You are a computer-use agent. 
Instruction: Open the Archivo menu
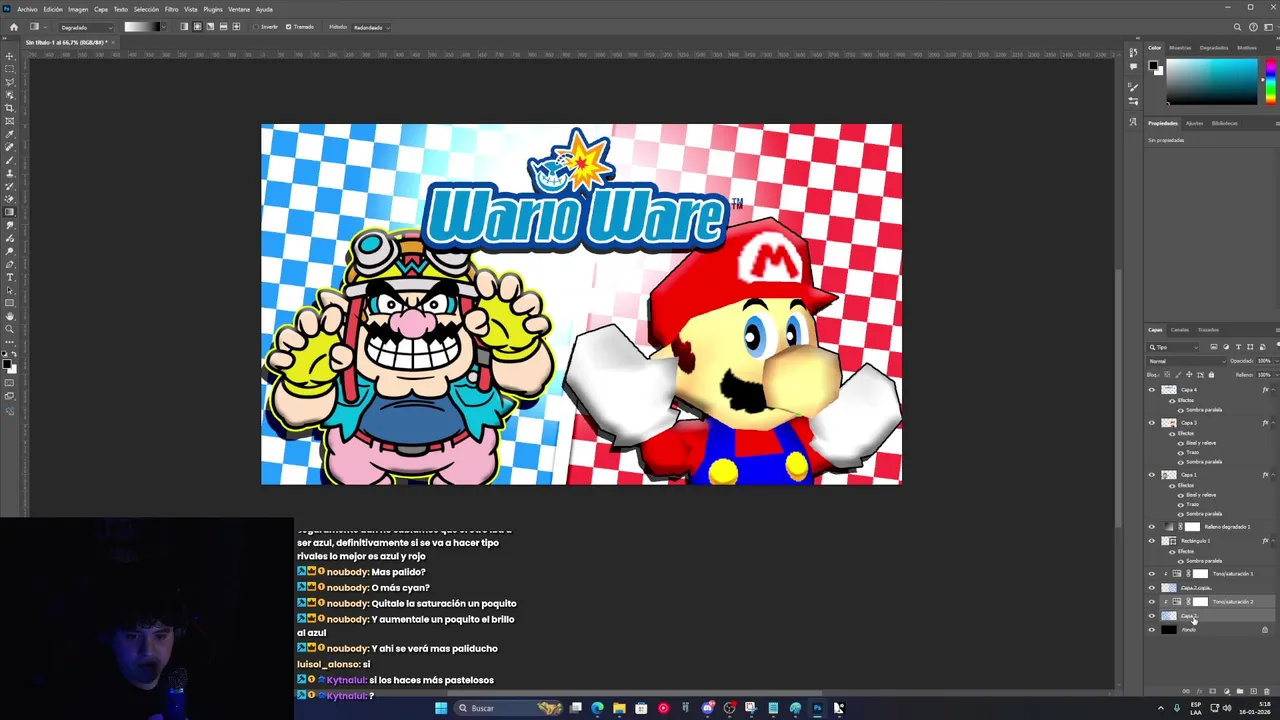click(27, 9)
